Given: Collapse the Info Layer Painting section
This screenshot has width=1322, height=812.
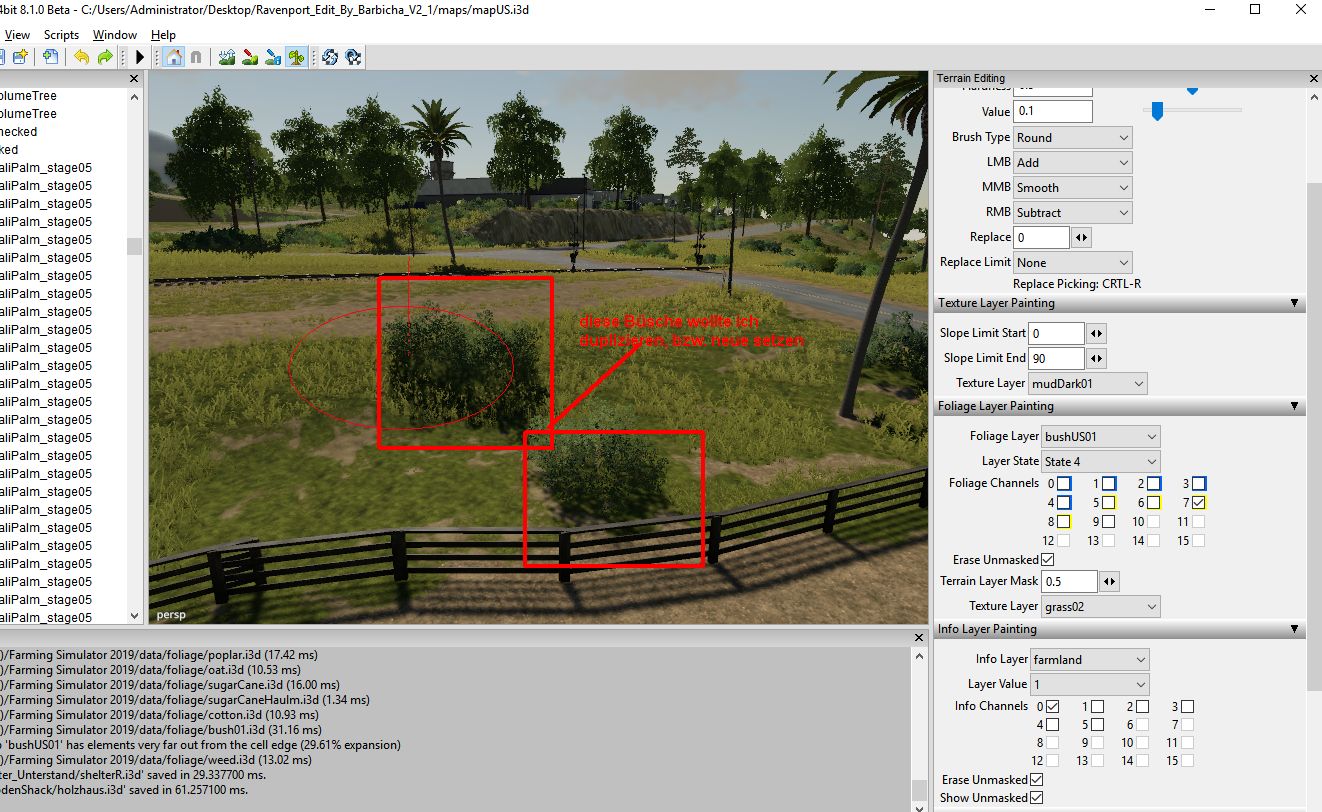Looking at the screenshot, I should click(x=1294, y=629).
